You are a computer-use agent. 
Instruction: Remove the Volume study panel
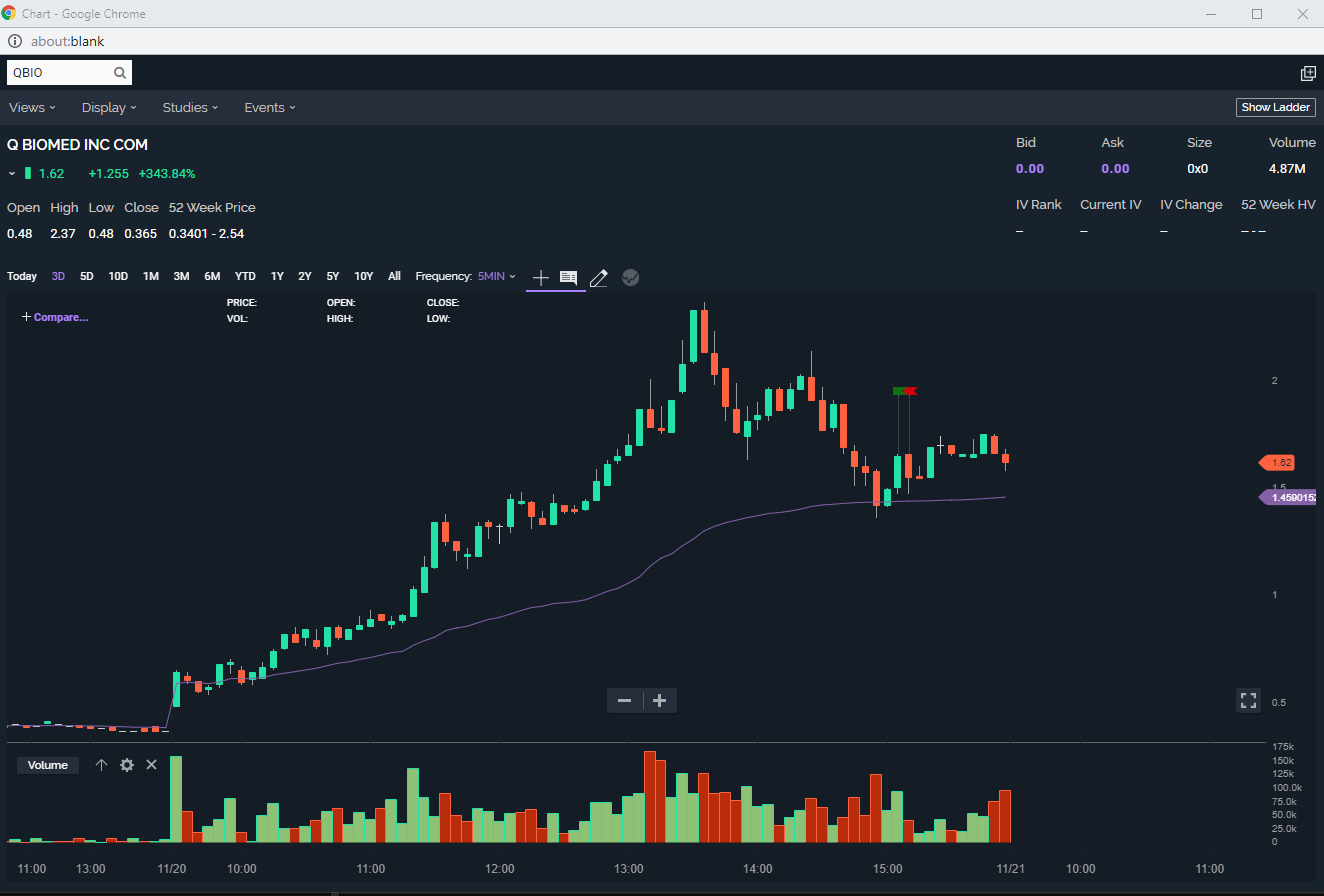[152, 765]
